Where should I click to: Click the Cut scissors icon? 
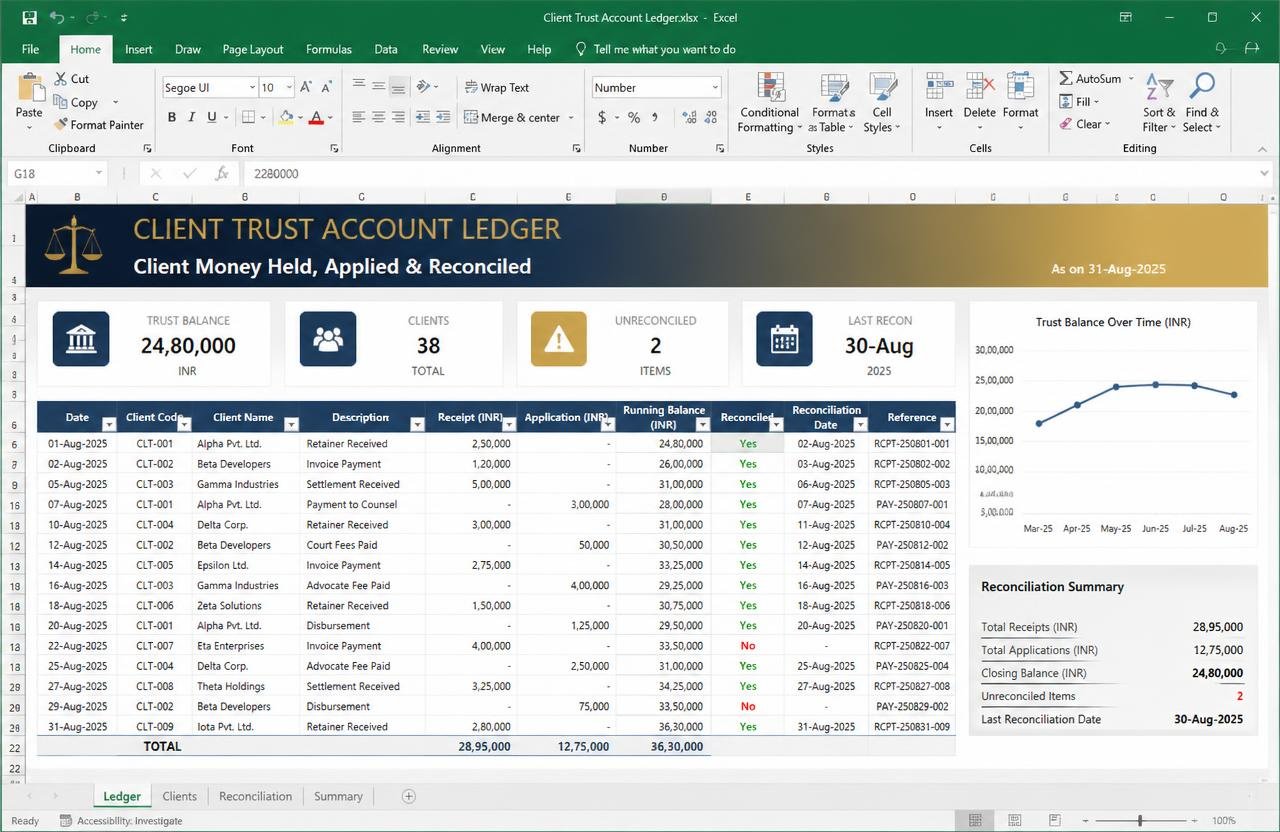coord(59,79)
